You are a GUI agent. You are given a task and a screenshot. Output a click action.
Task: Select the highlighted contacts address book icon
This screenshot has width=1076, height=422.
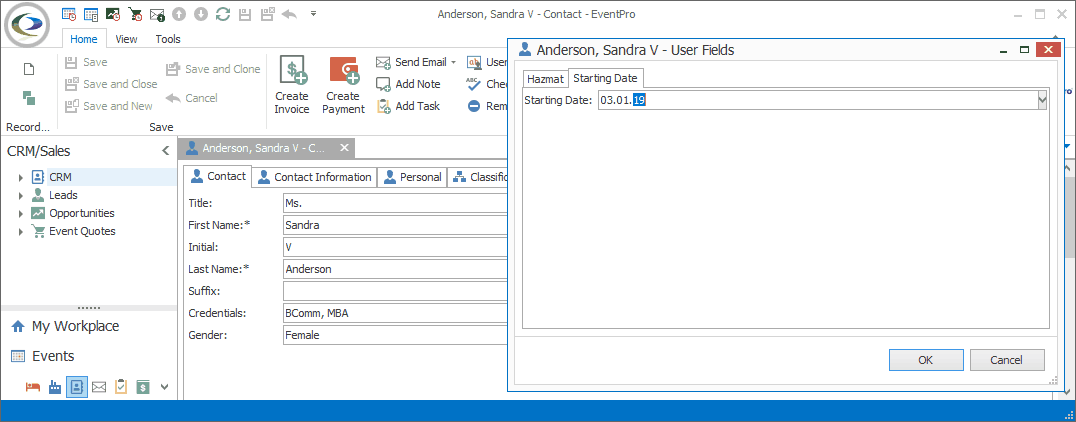tap(77, 387)
